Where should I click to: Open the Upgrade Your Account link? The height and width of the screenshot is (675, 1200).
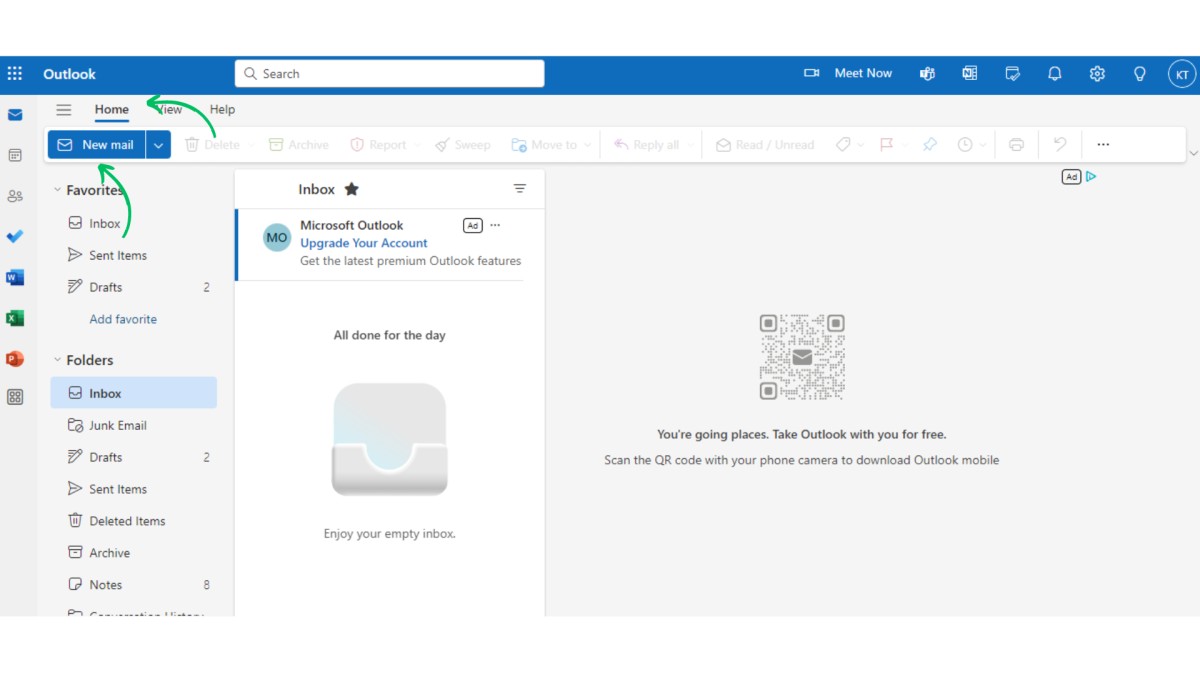point(364,243)
